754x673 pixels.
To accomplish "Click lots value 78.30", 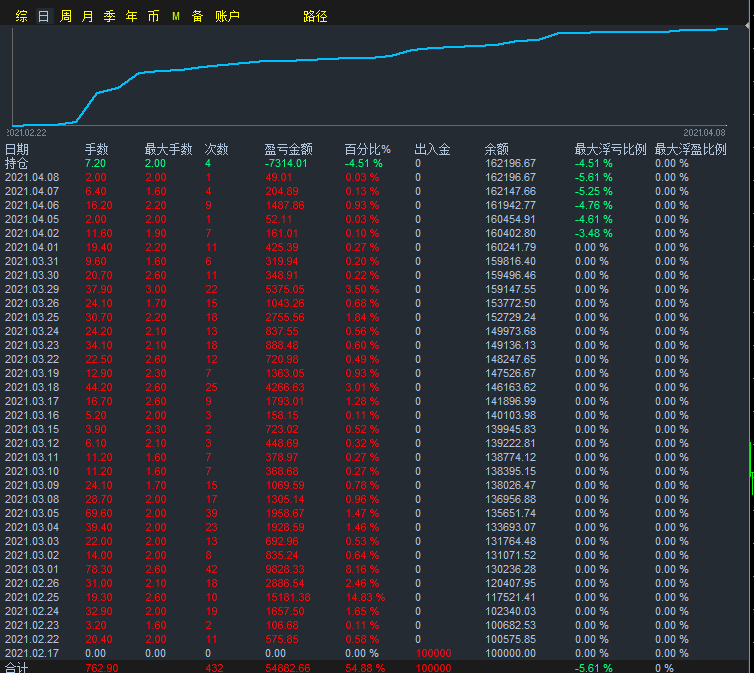I will [x=99, y=569].
